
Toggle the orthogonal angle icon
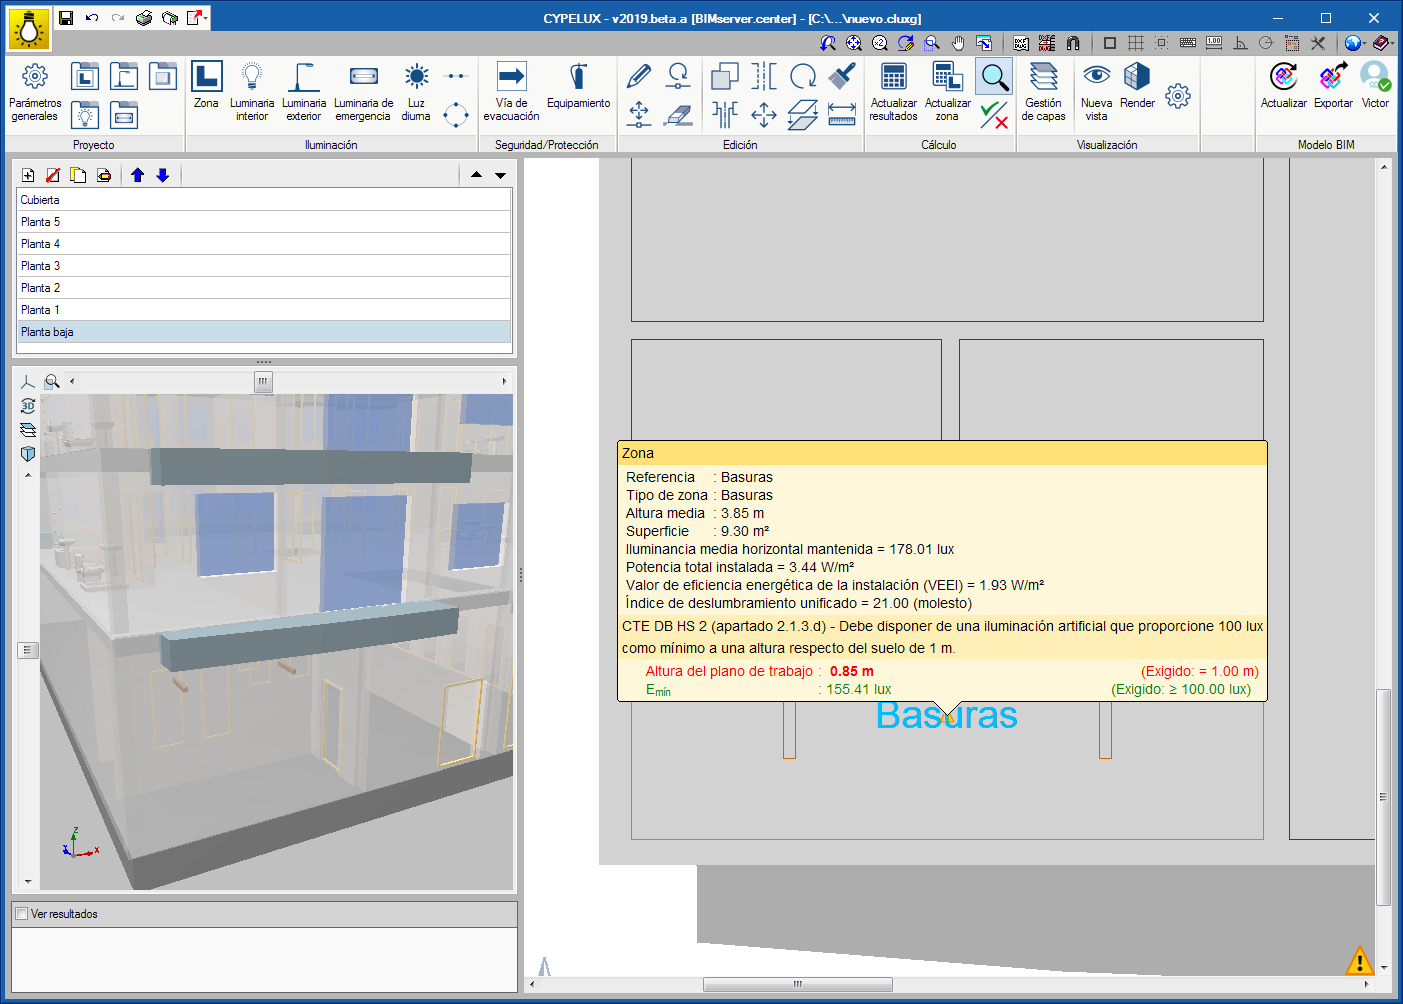(x=1240, y=43)
